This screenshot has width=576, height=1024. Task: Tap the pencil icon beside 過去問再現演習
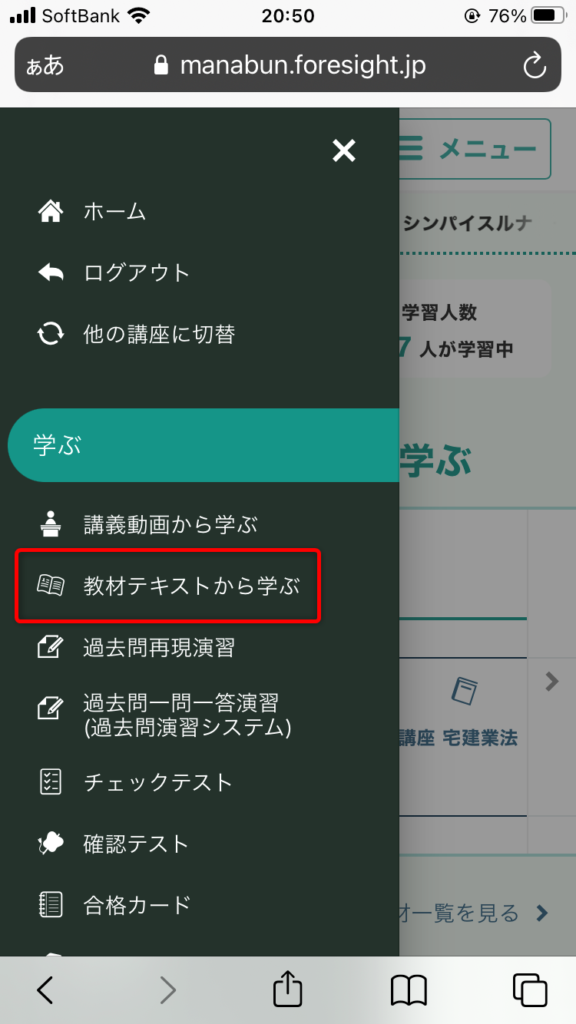pyautogui.click(x=51, y=647)
